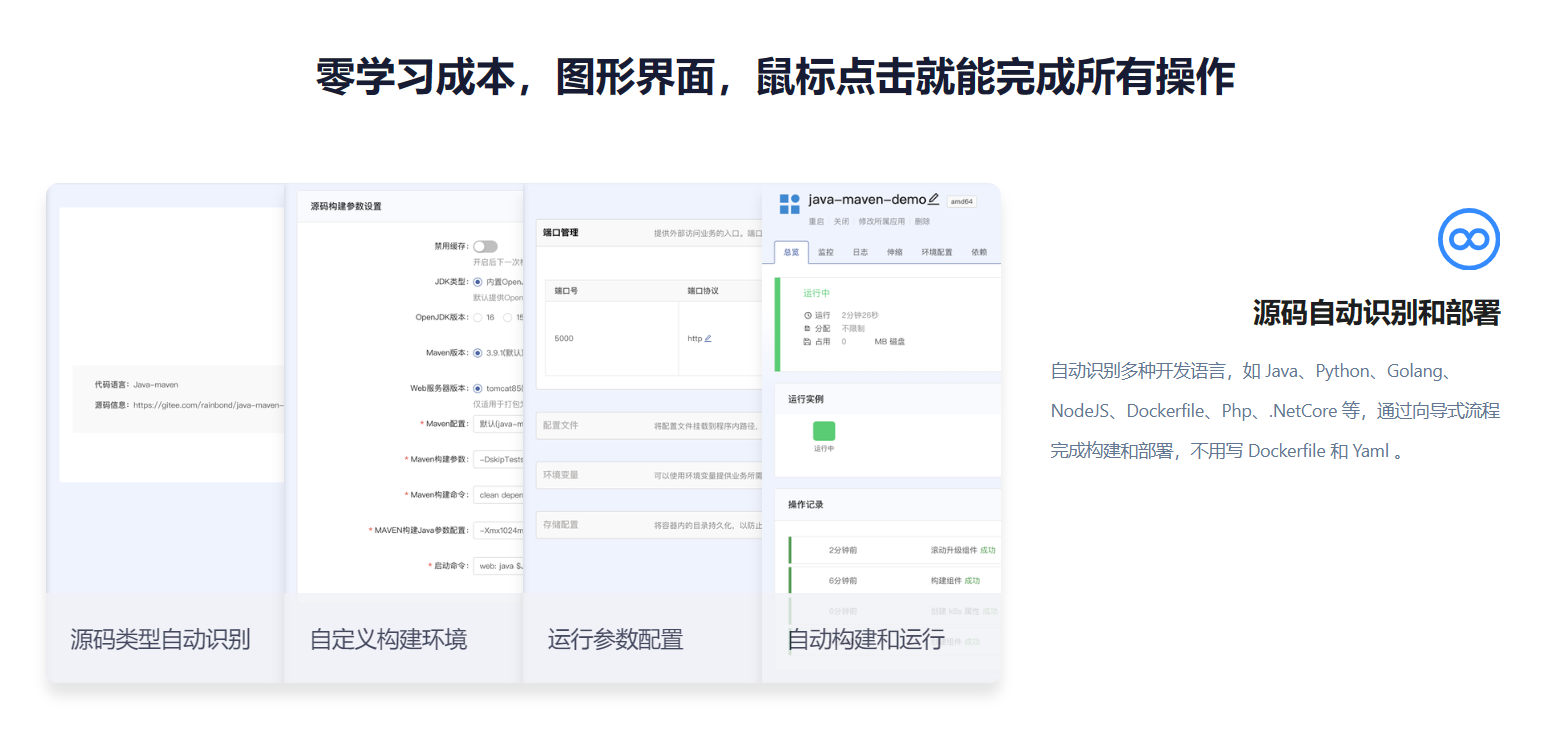The image size is (1554, 755).
Task: Switch to the 监控 tab
Action: click(x=825, y=253)
